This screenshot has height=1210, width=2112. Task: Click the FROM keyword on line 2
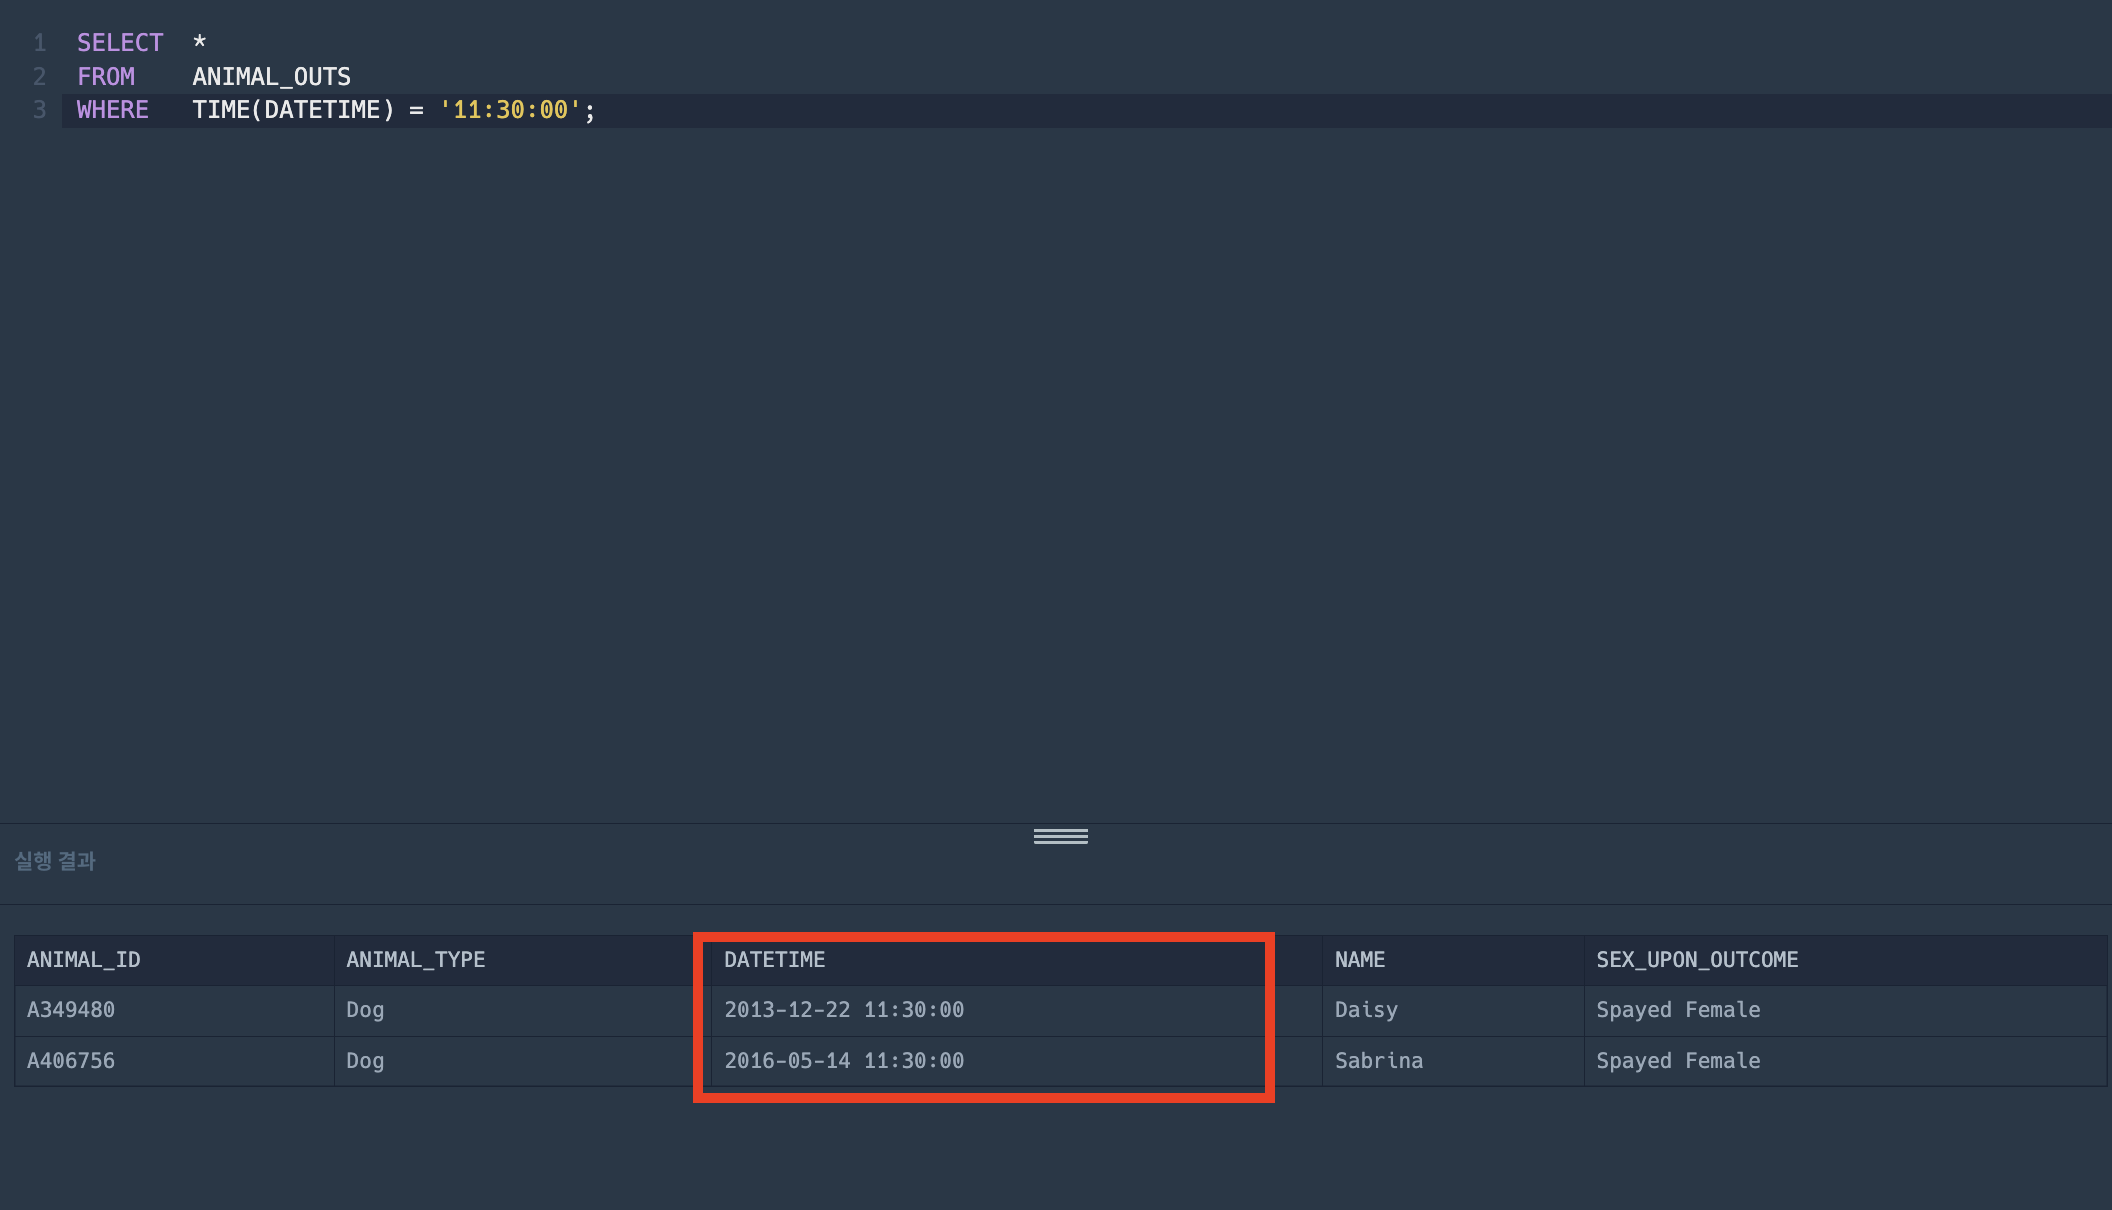[x=105, y=77]
